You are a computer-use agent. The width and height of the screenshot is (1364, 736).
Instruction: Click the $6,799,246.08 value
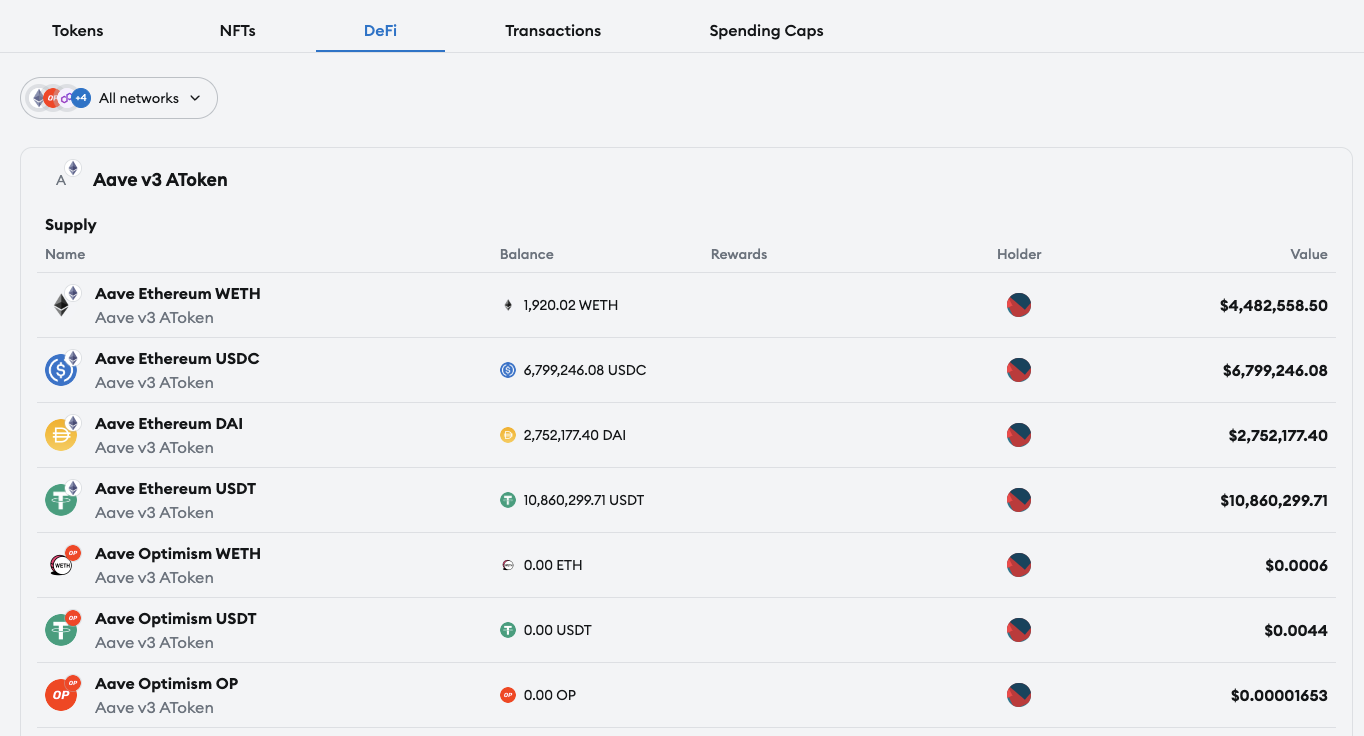[1275, 370]
